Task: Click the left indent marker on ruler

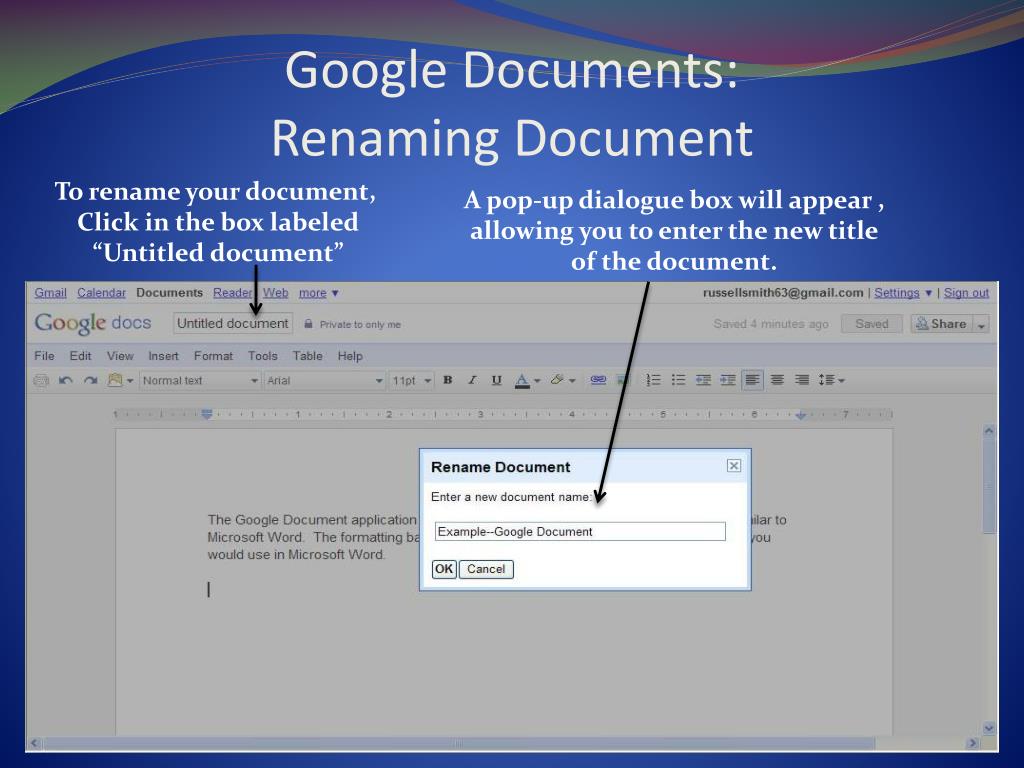Action: point(207,414)
